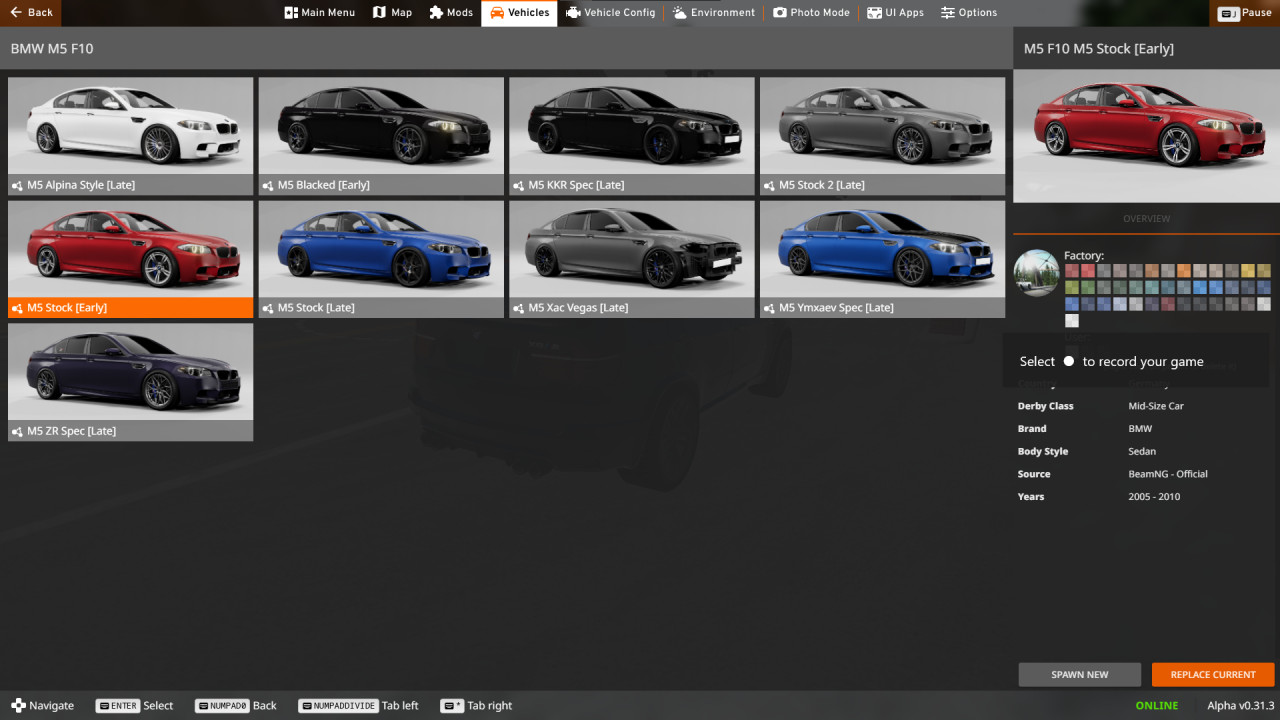This screenshot has height=720, width=1280.
Task: Click the config icon beside M5 Blacked [Early]
Action: pos(268,185)
